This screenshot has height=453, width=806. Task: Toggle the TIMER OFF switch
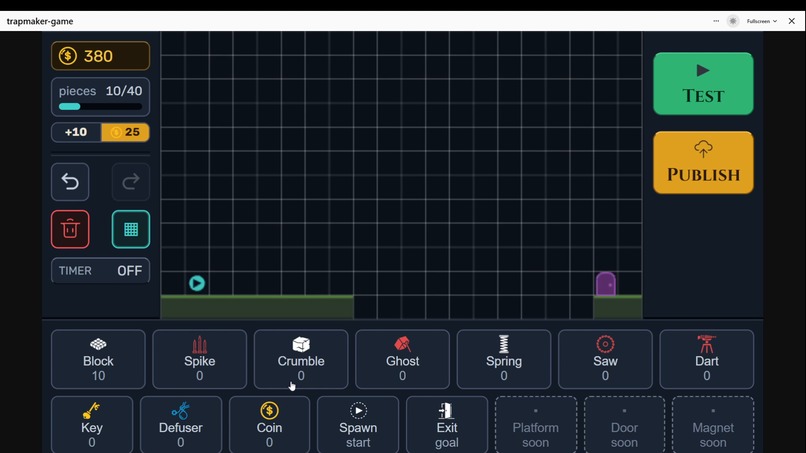[100, 270]
